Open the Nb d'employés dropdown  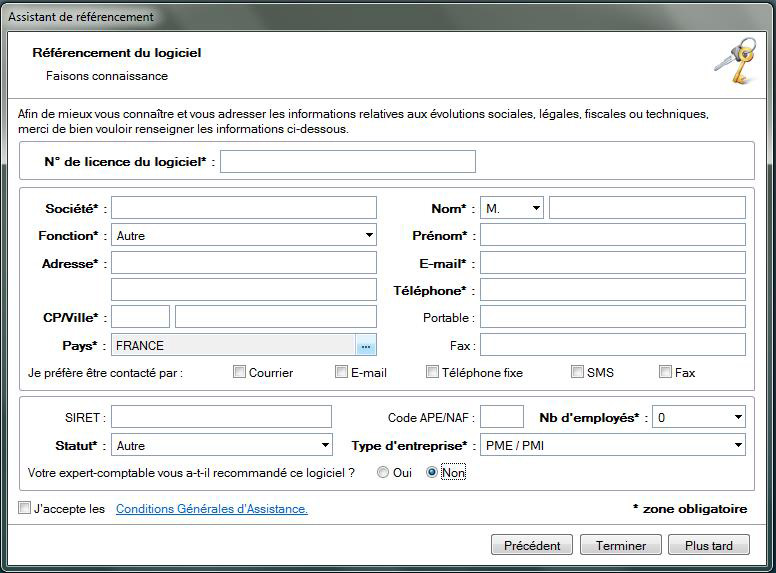(699, 417)
